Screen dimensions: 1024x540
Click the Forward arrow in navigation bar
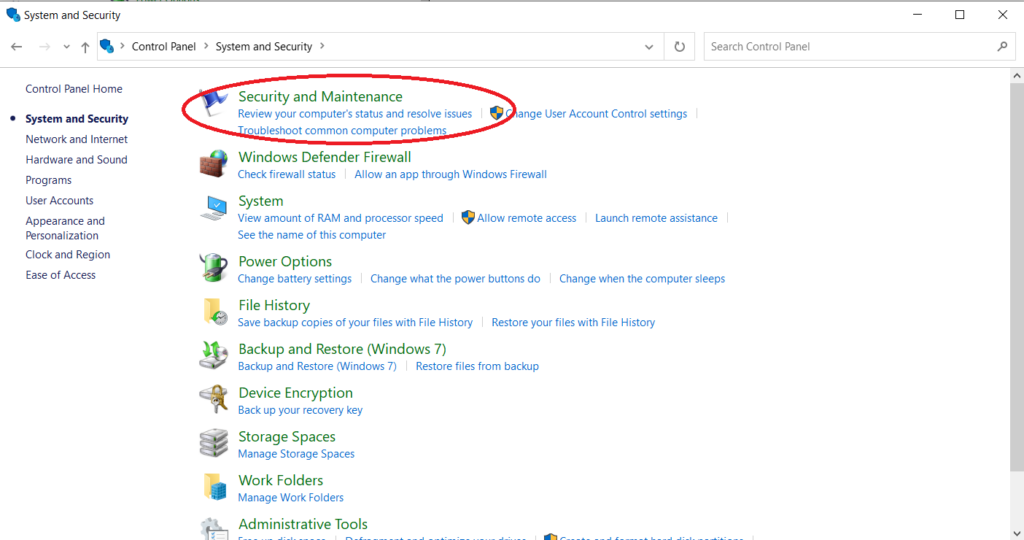pyautogui.click(x=44, y=46)
